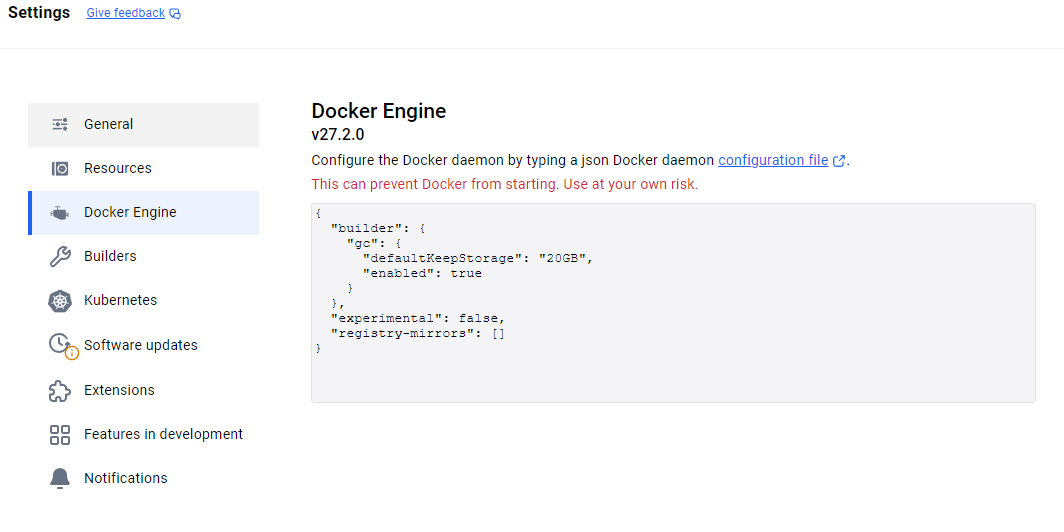Open the Software updates tab
Screen dimensions: 1064x532
click(143, 345)
